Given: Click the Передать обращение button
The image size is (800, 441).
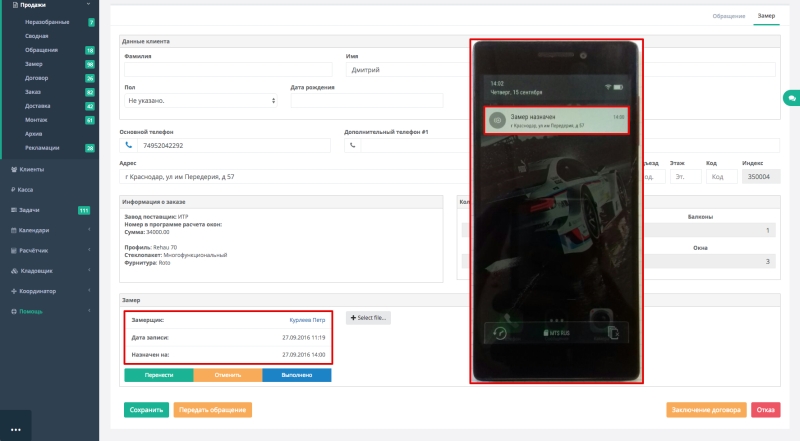Looking at the screenshot, I should coord(212,410).
